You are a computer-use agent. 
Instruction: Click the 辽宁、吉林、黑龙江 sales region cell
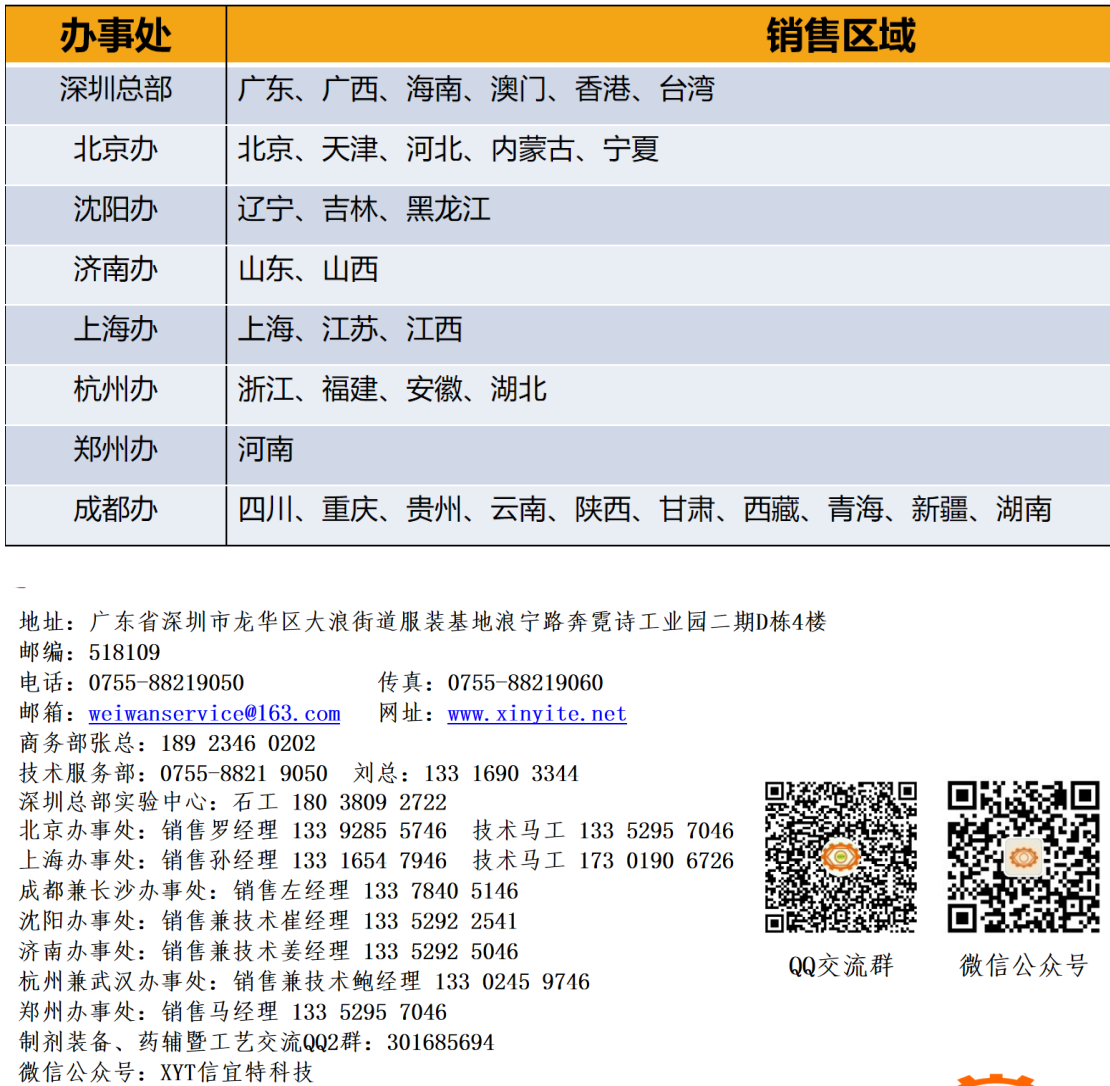(365, 210)
